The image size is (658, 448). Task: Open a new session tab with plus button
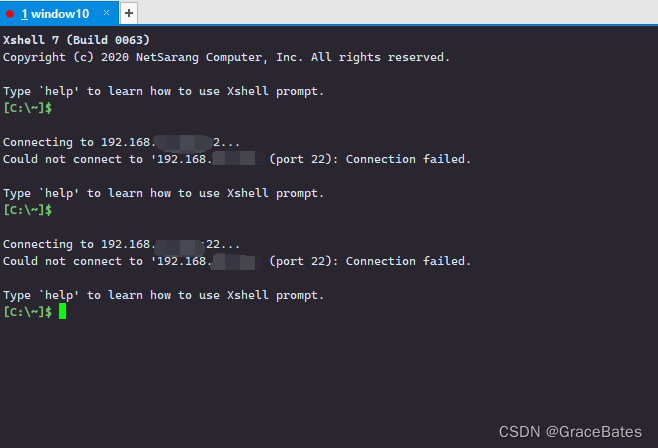click(129, 13)
